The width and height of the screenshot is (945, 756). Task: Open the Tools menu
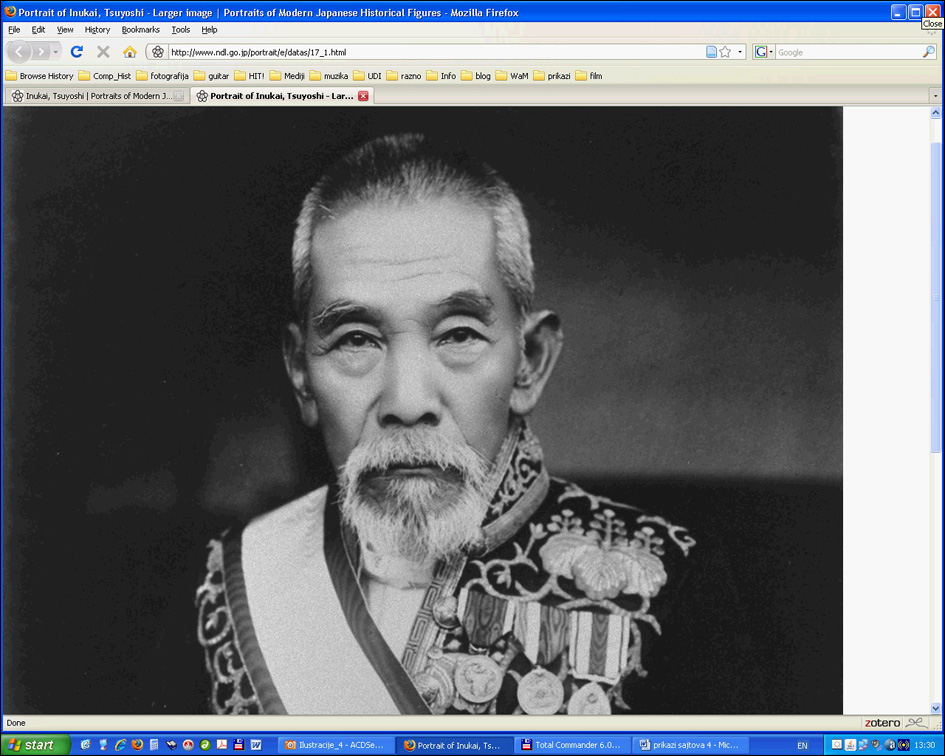180,30
